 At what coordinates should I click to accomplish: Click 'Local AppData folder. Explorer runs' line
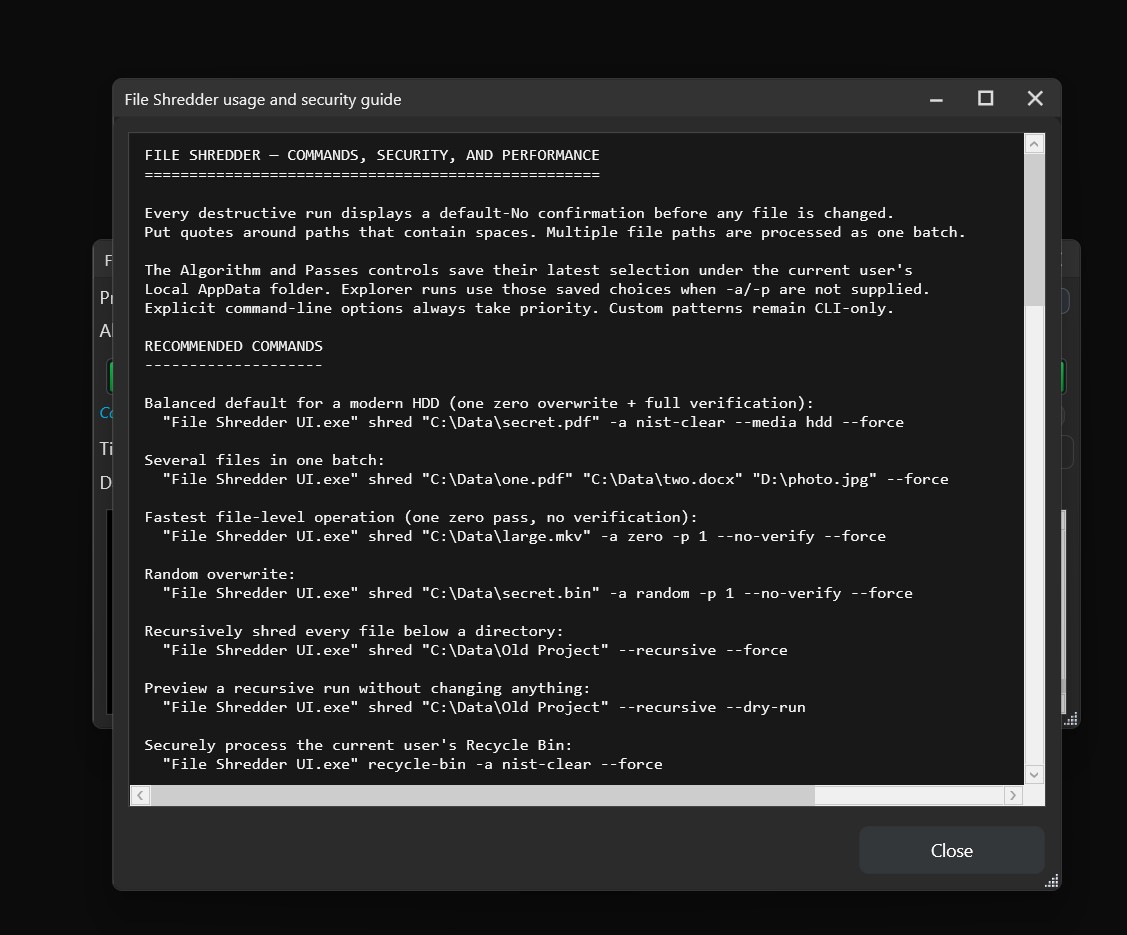(x=537, y=289)
